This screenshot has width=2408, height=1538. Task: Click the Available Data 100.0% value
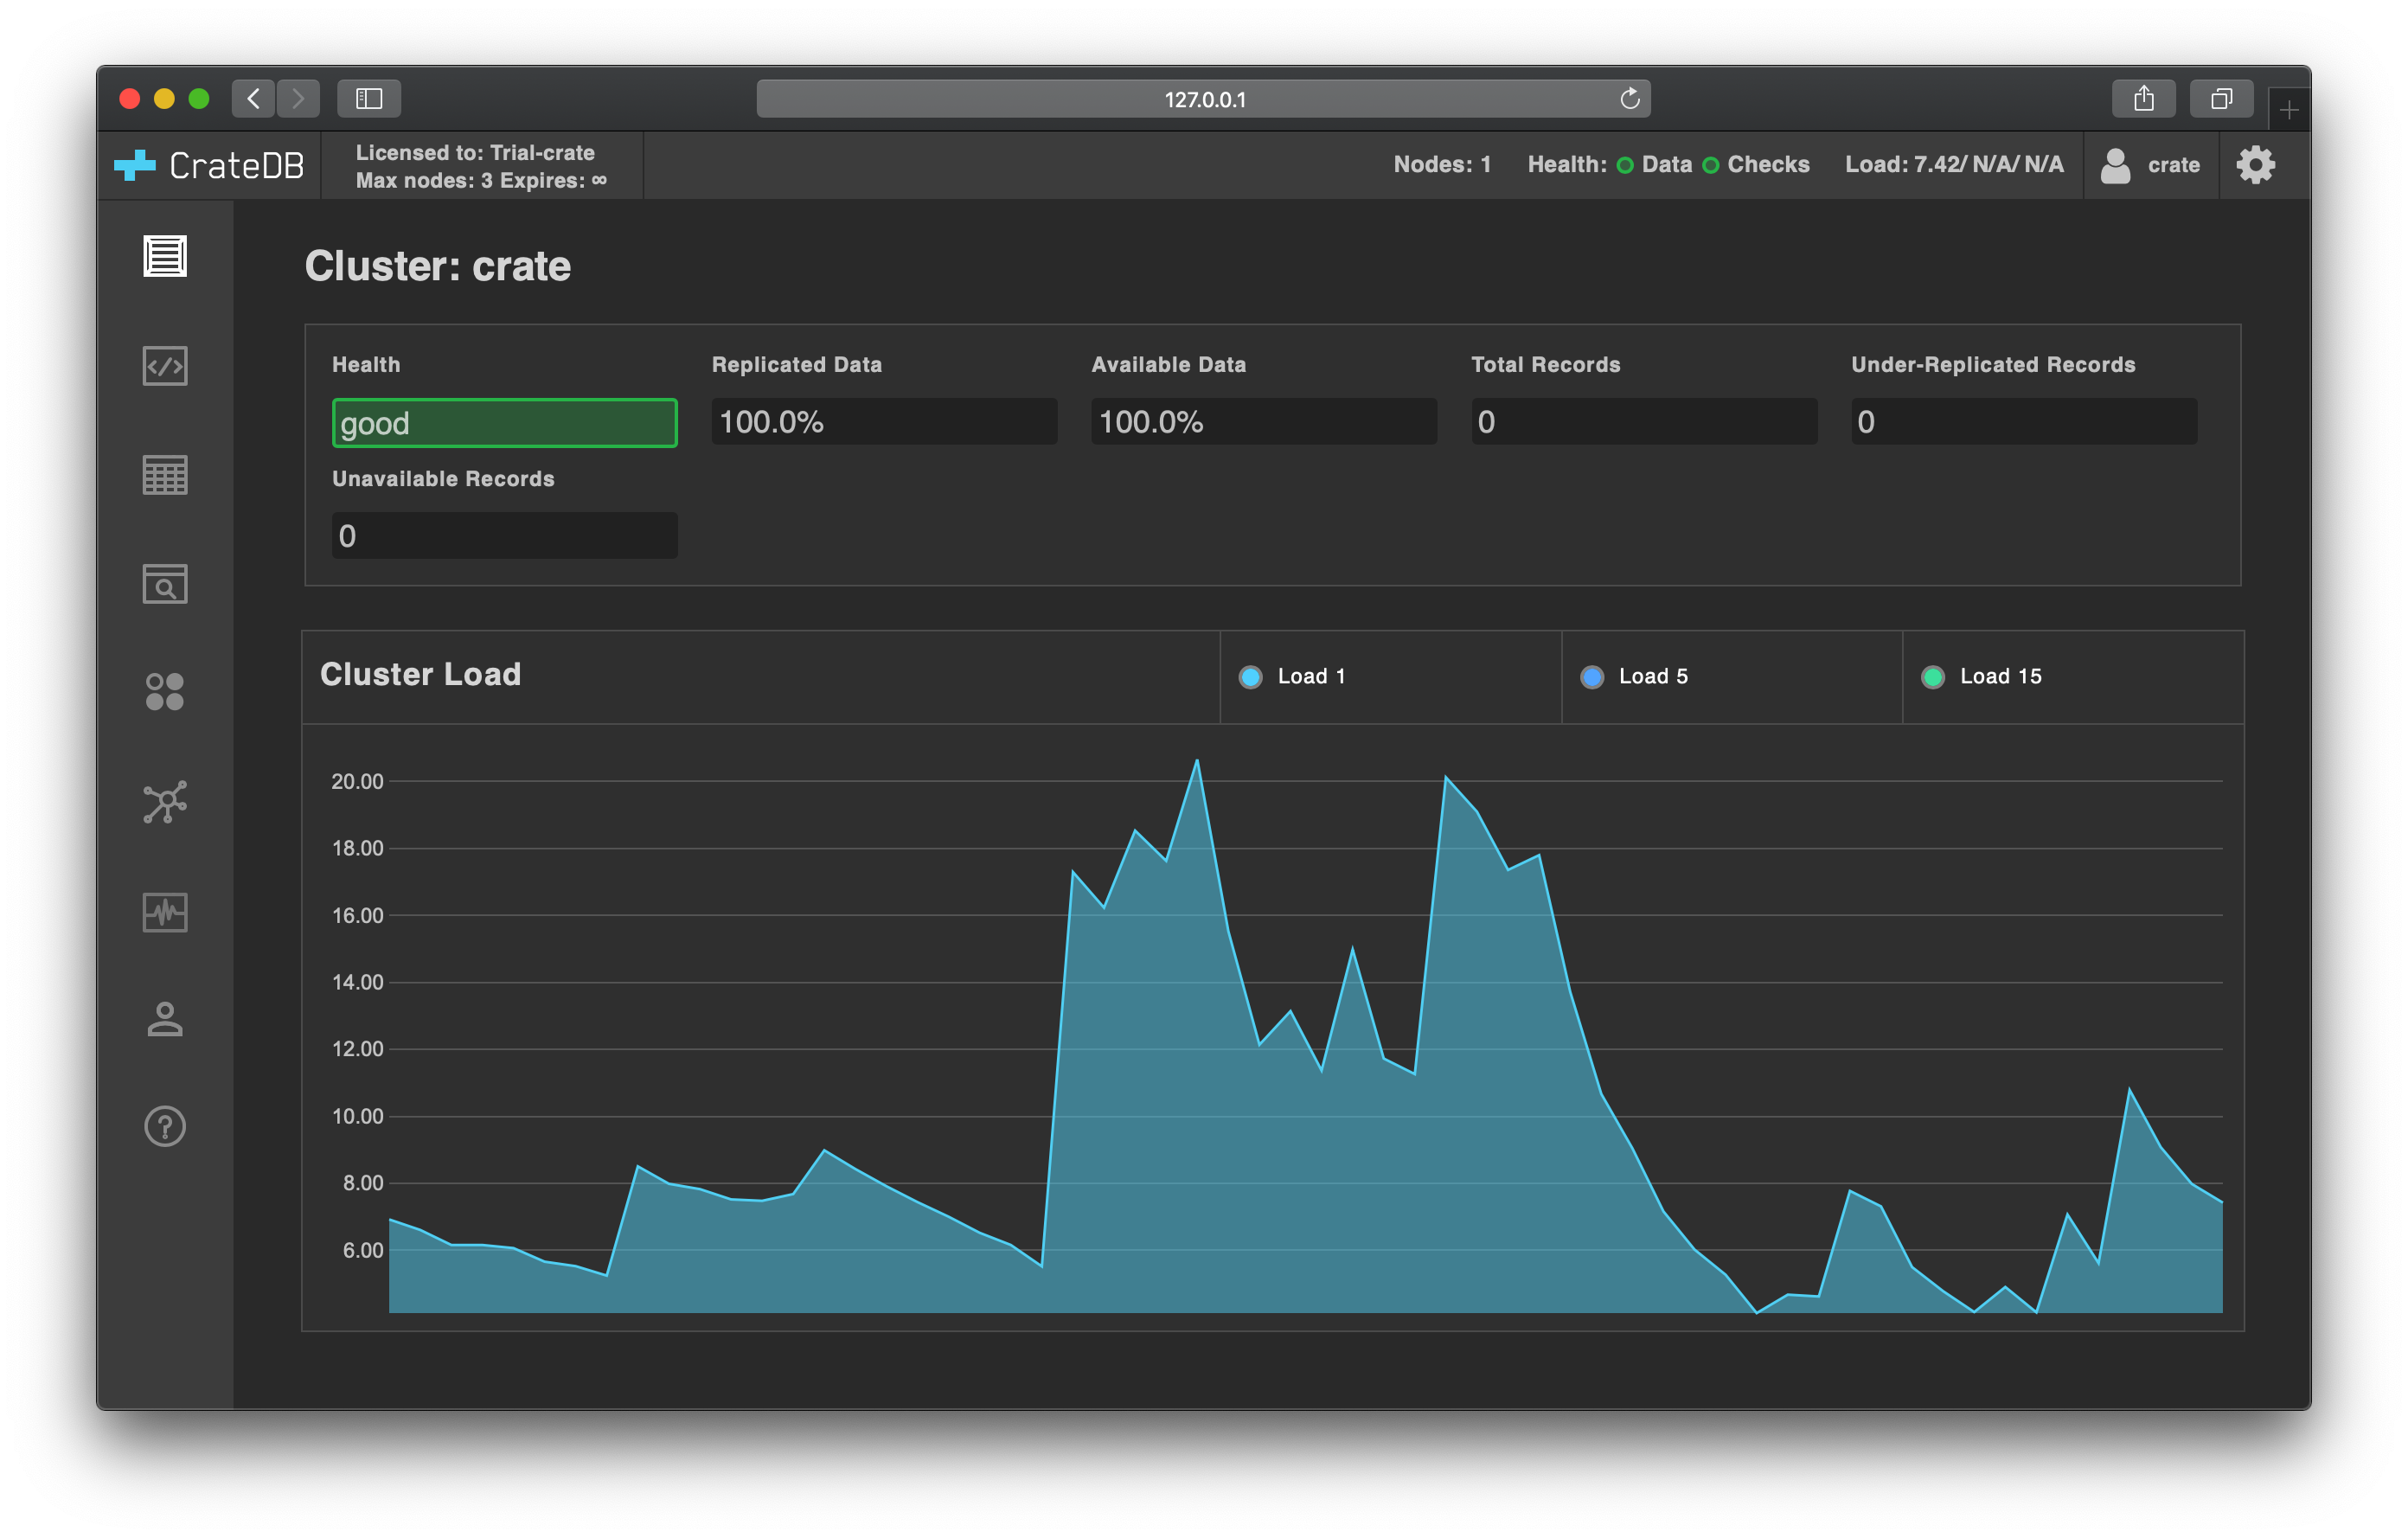(1264, 422)
